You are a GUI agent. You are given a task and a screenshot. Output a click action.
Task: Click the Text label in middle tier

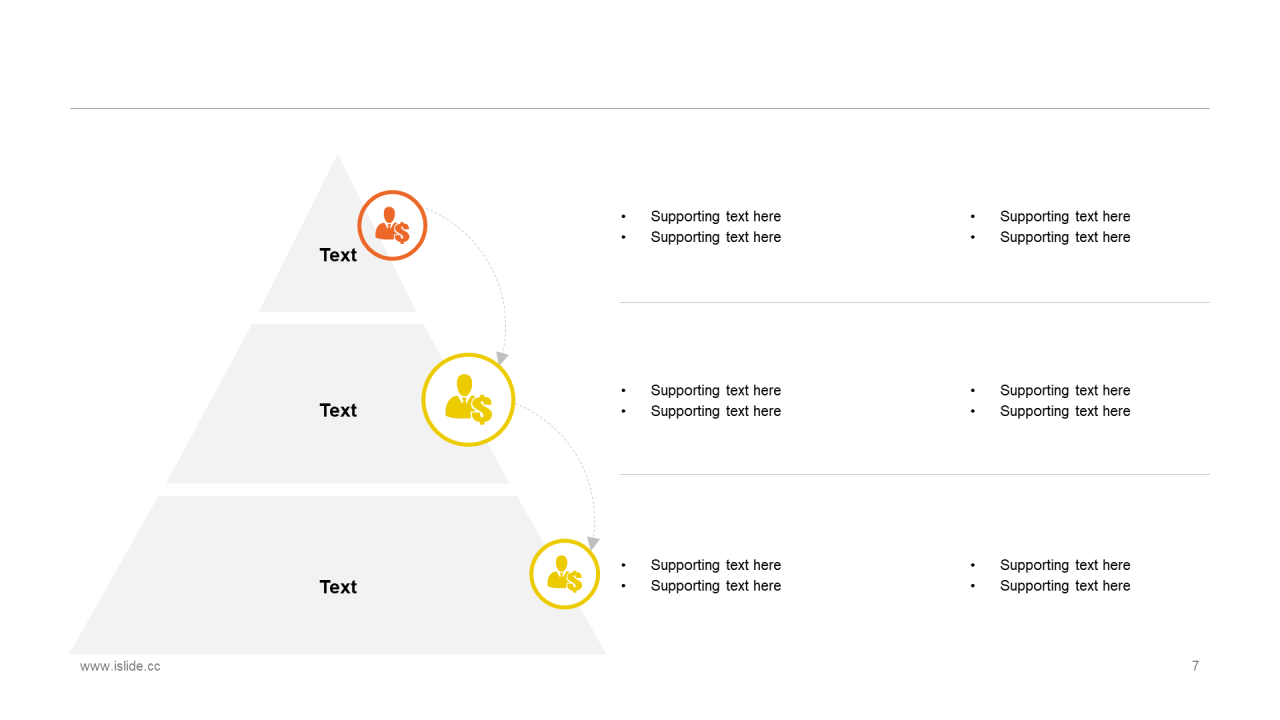[x=338, y=410]
